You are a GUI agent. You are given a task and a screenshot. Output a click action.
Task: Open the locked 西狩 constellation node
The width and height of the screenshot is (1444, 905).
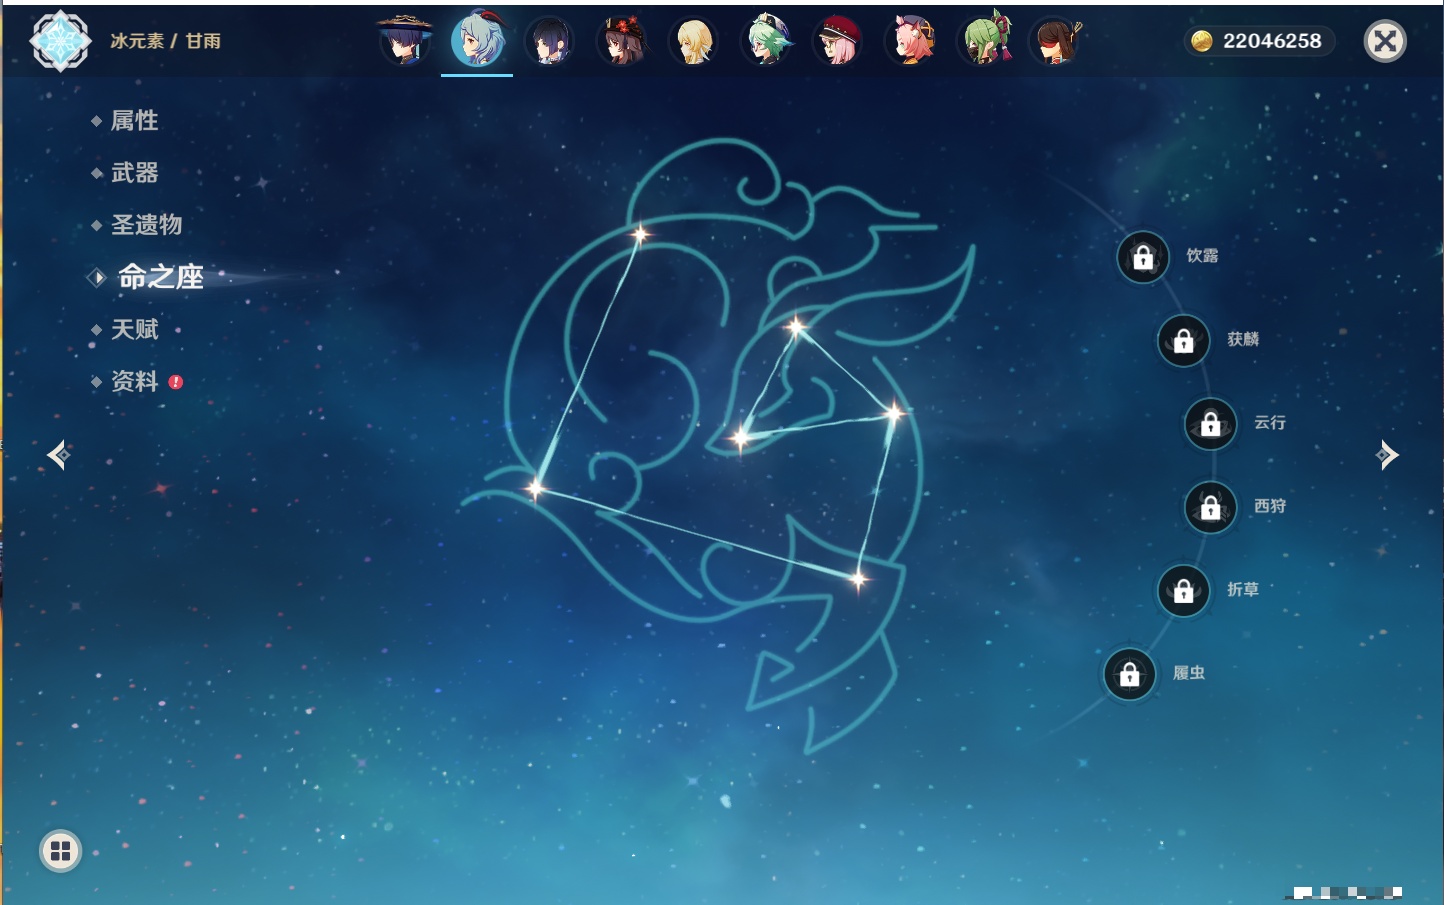pyautogui.click(x=1211, y=508)
